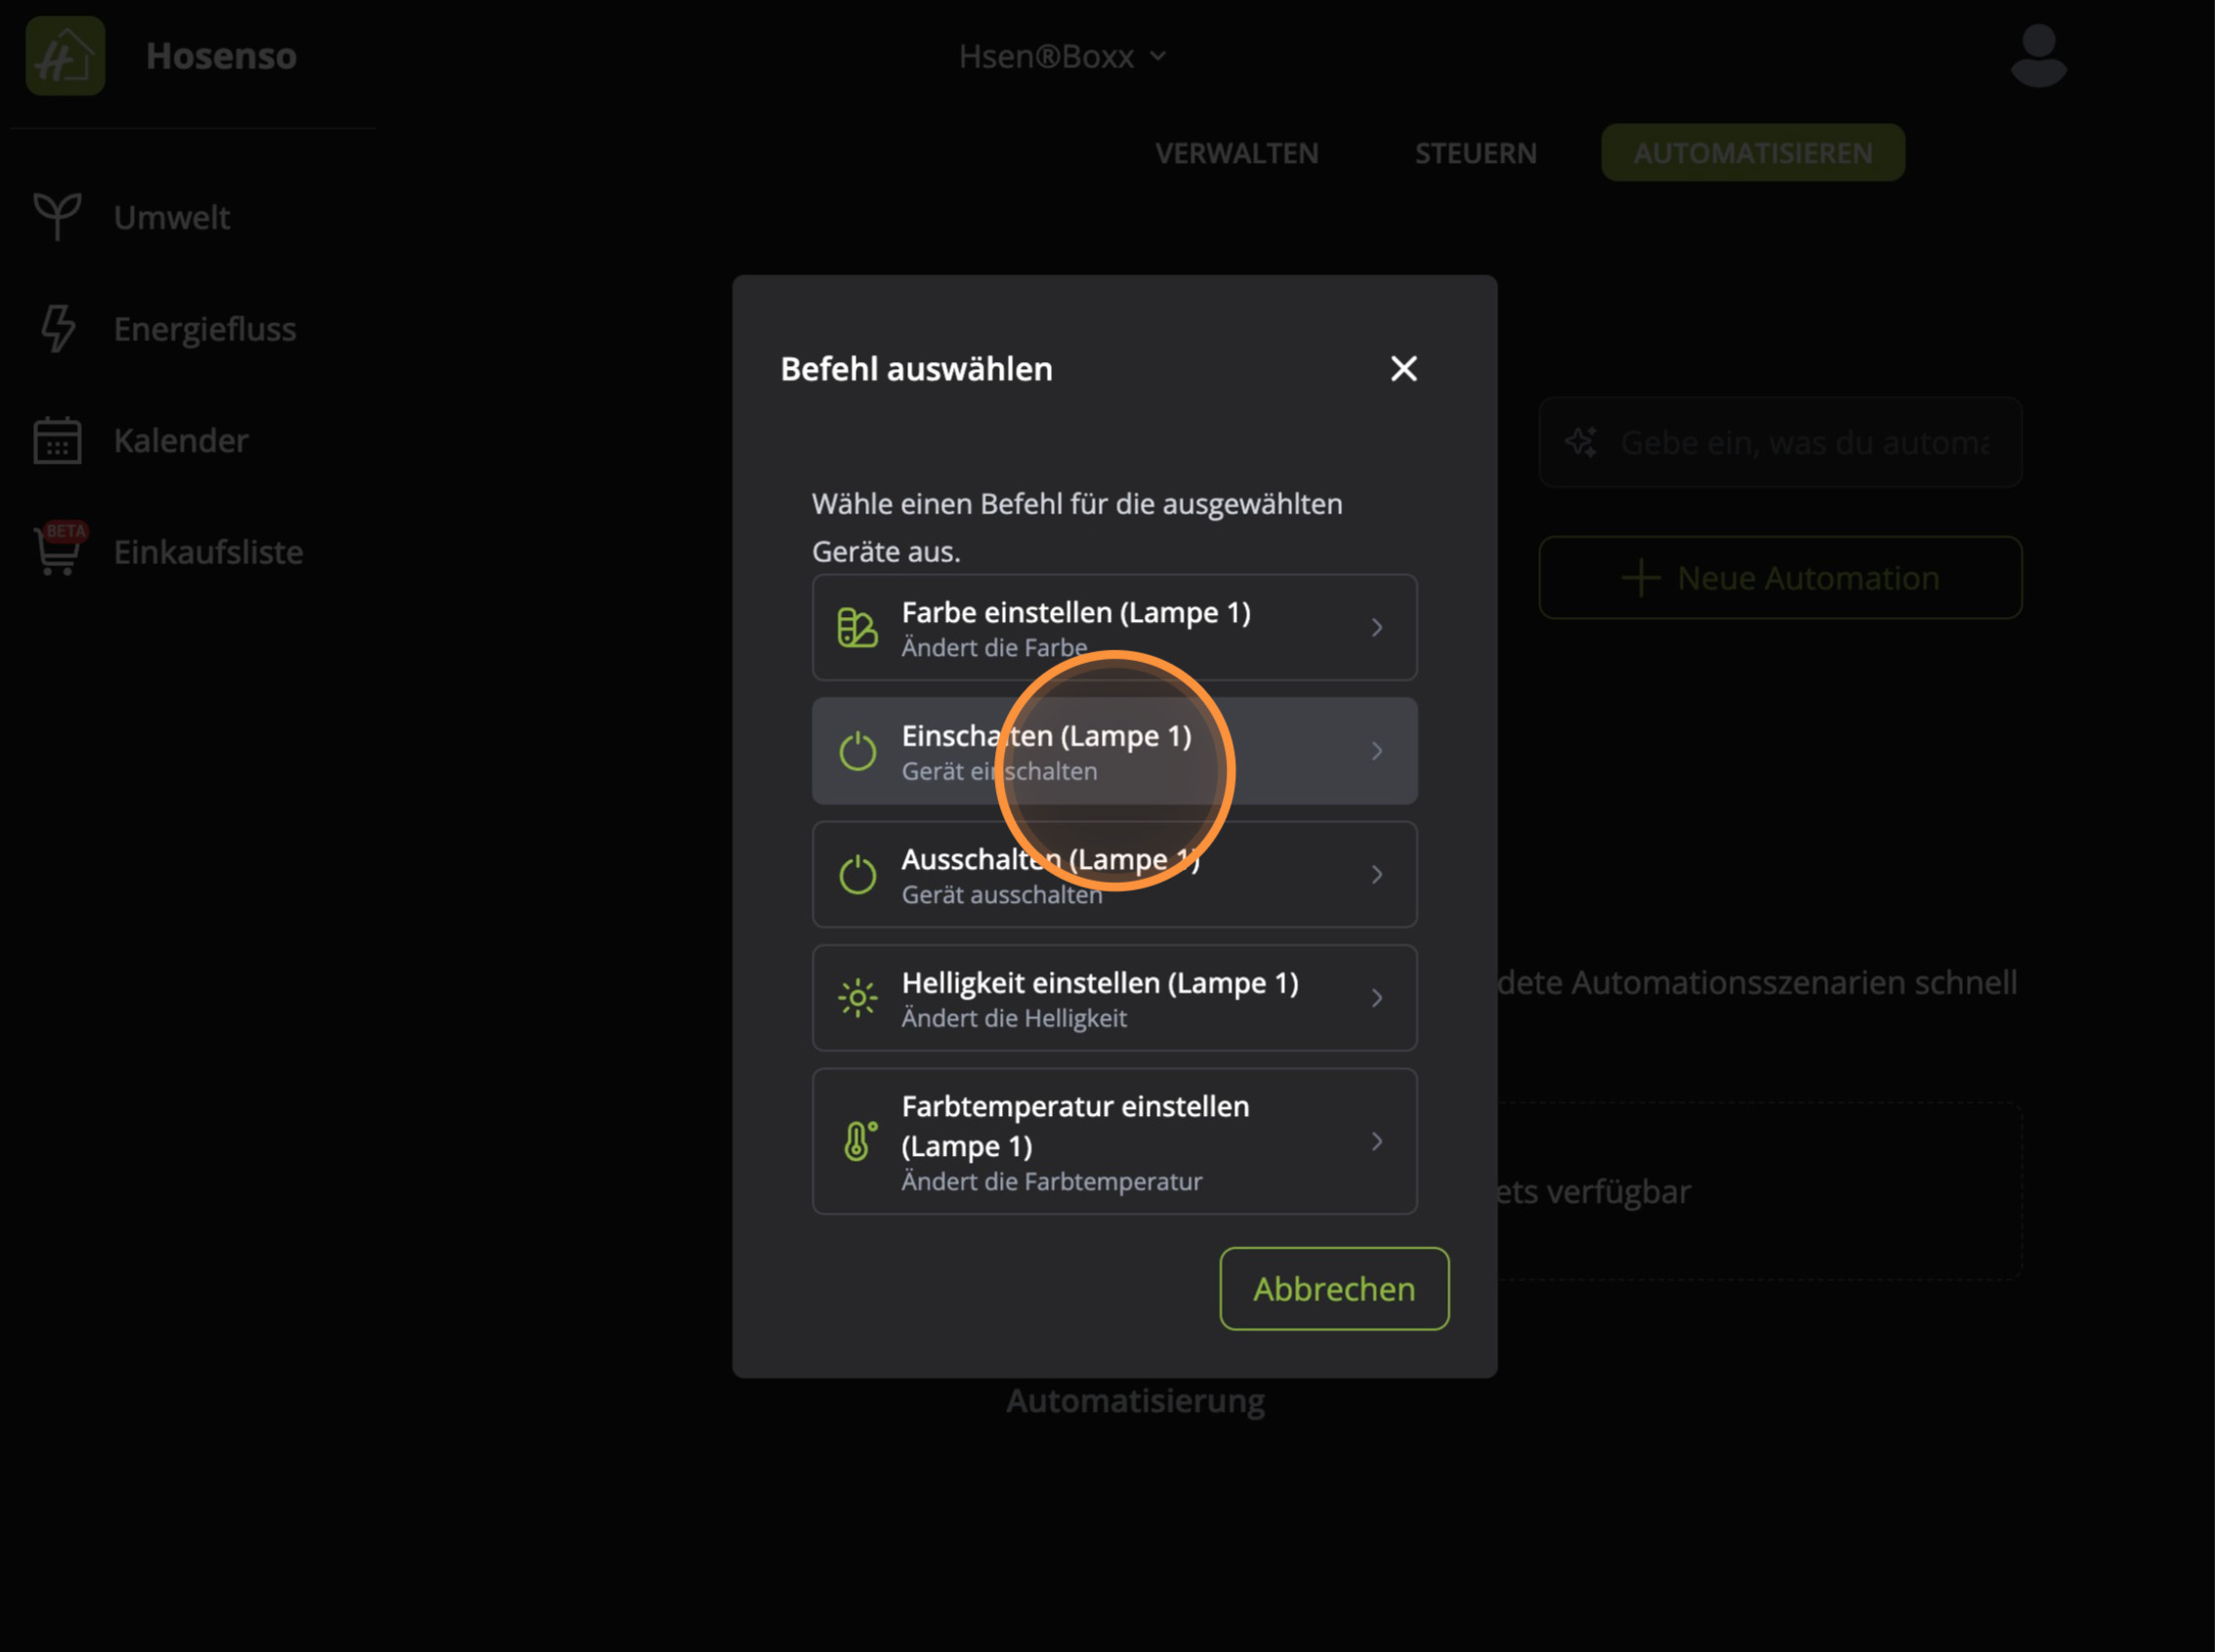Click the sun brightness icon for Helligkeit
The width and height of the screenshot is (2215, 1652).
(x=857, y=998)
